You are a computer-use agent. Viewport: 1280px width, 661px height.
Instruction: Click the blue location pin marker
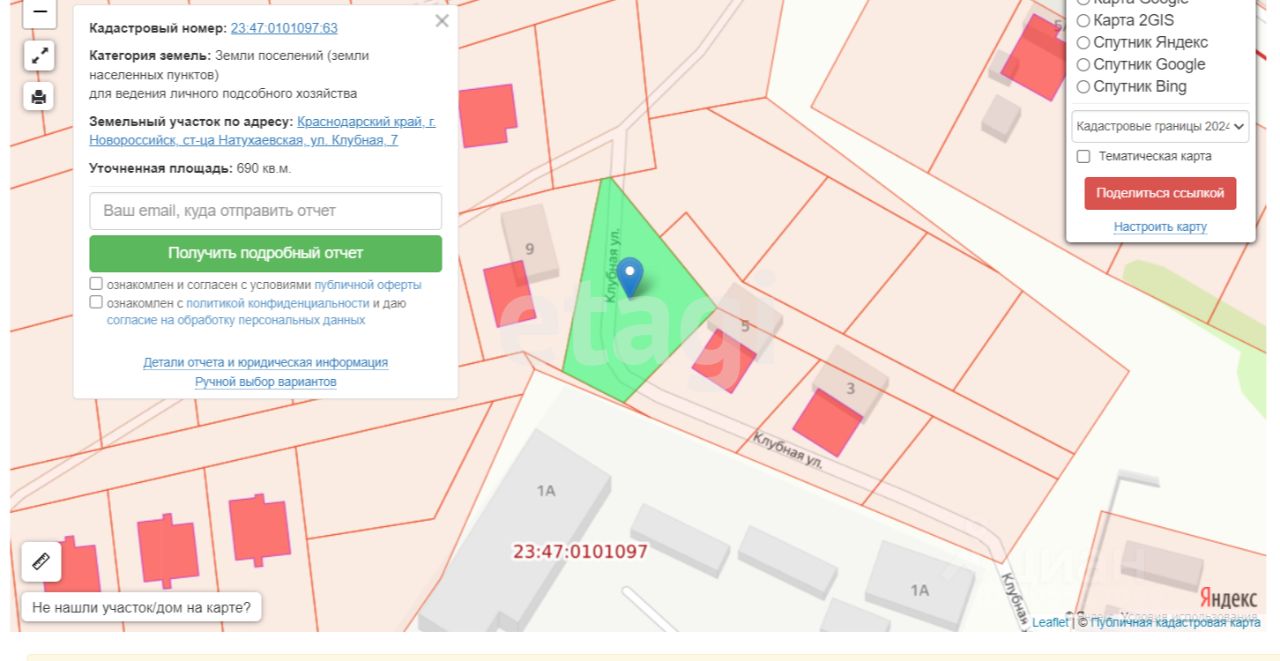coord(630,277)
